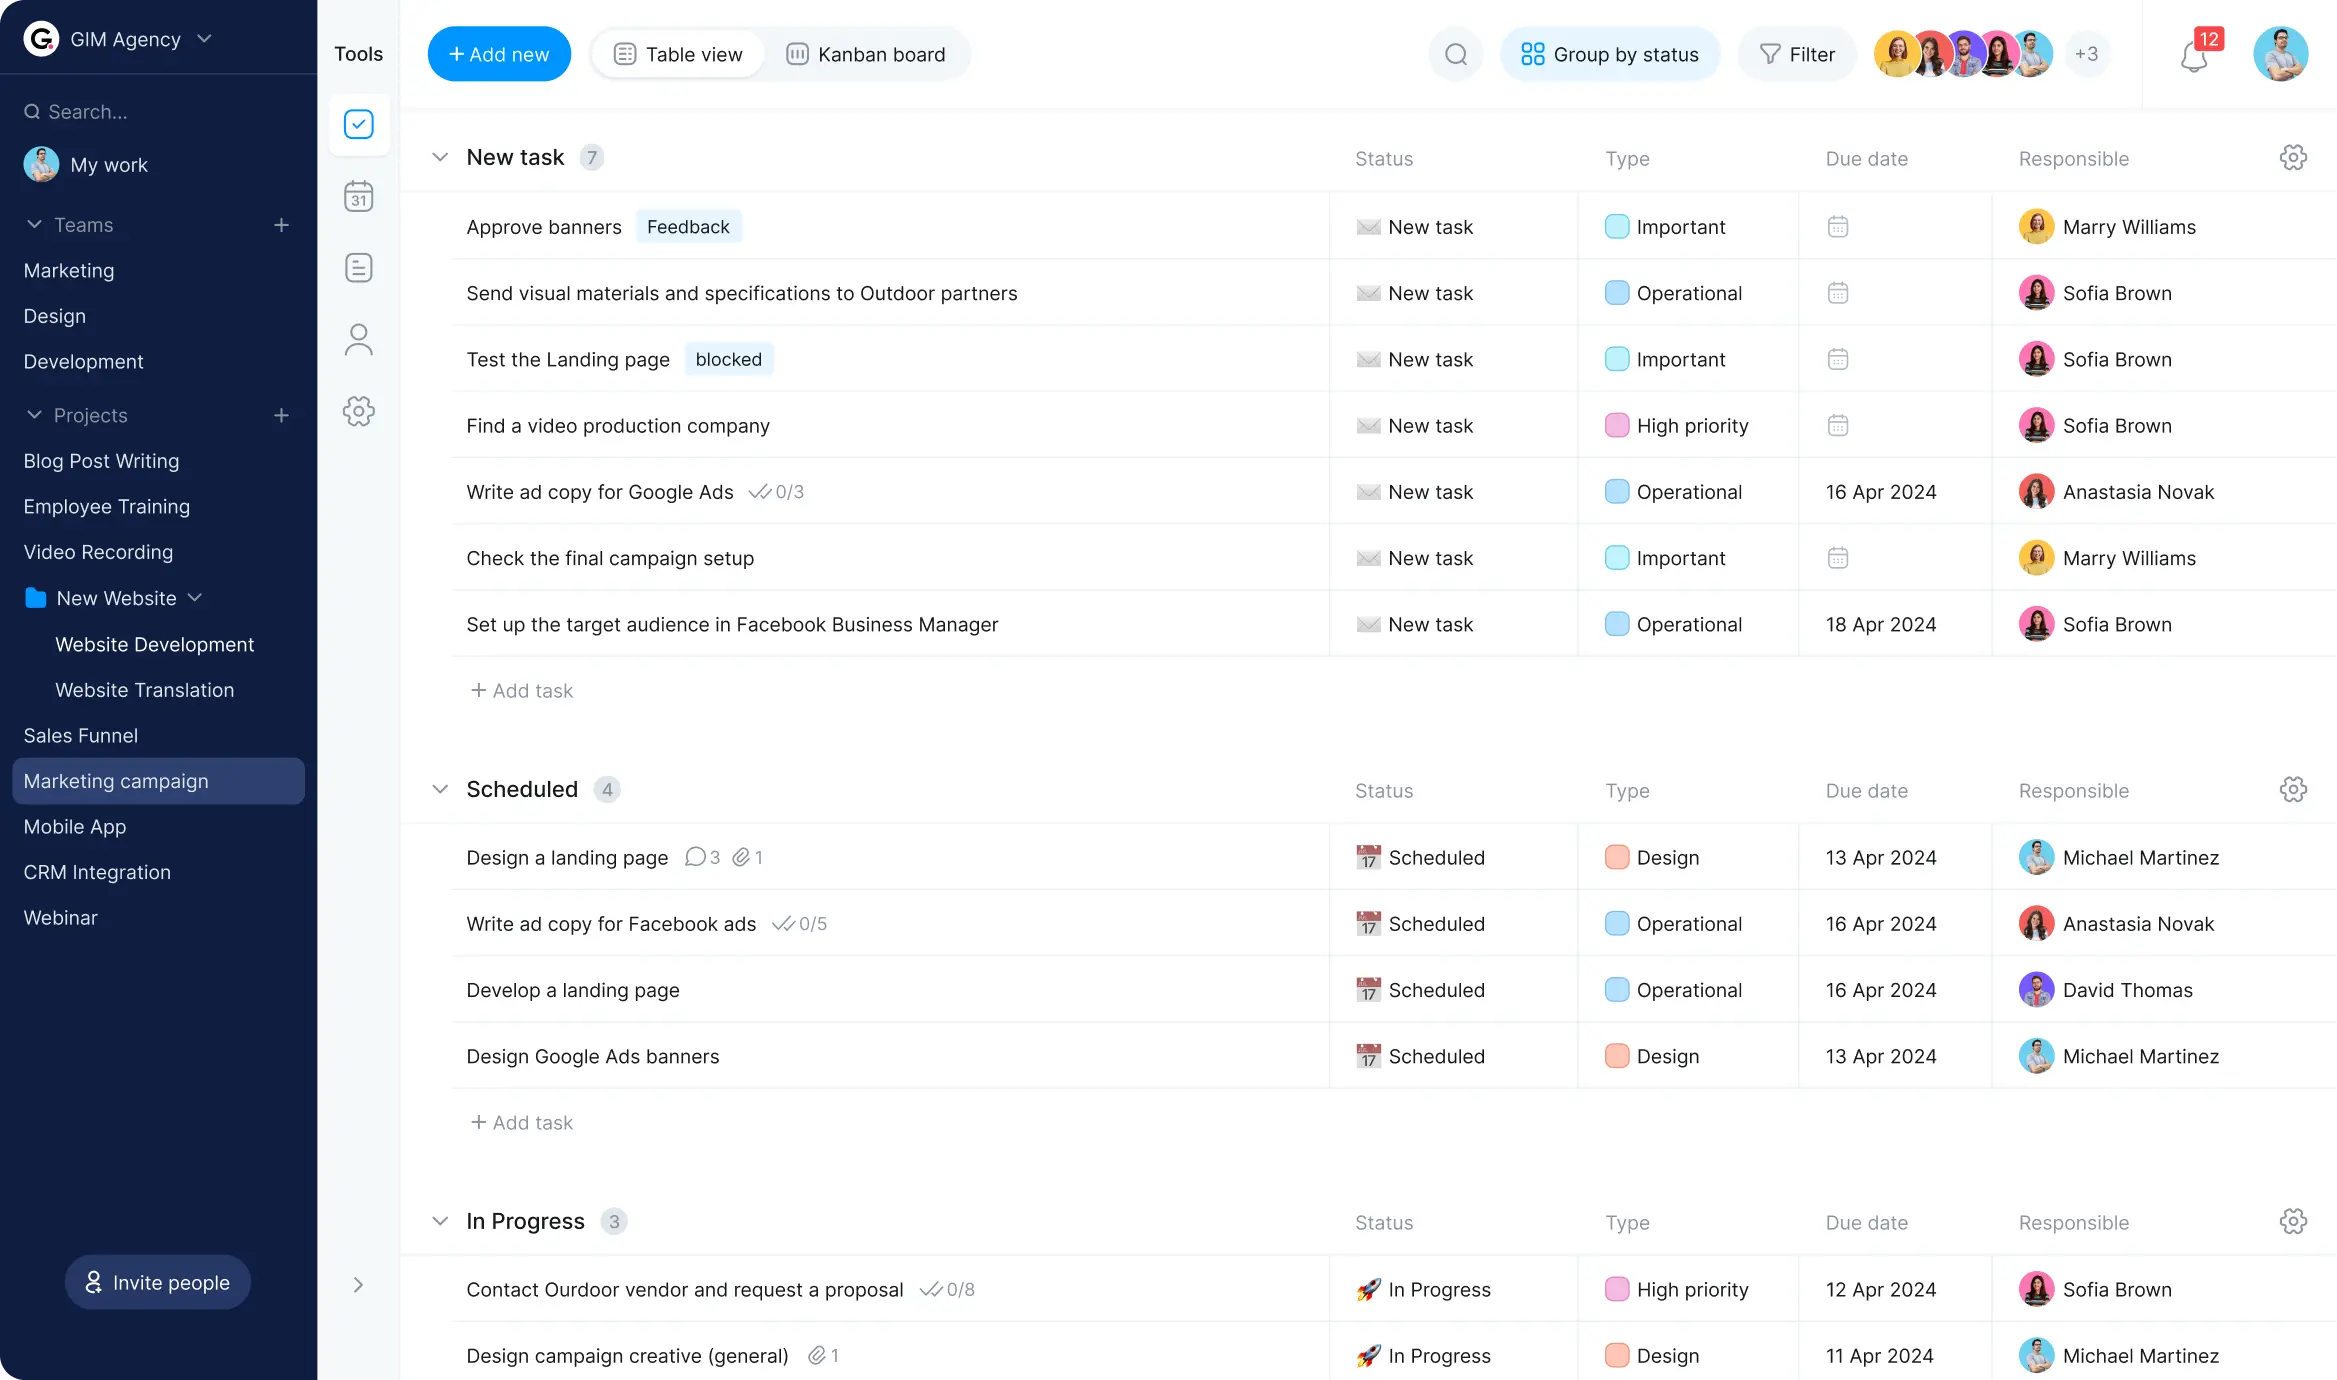
Task: Open checklist 0/5 on Facebook ads task
Action: coord(799,924)
